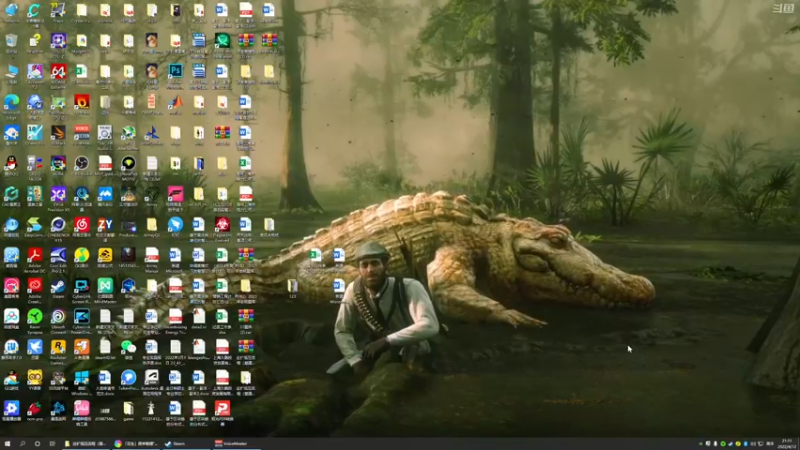Open the Voicemeeter desktop shortcut
The image size is (800, 450).
(82, 136)
